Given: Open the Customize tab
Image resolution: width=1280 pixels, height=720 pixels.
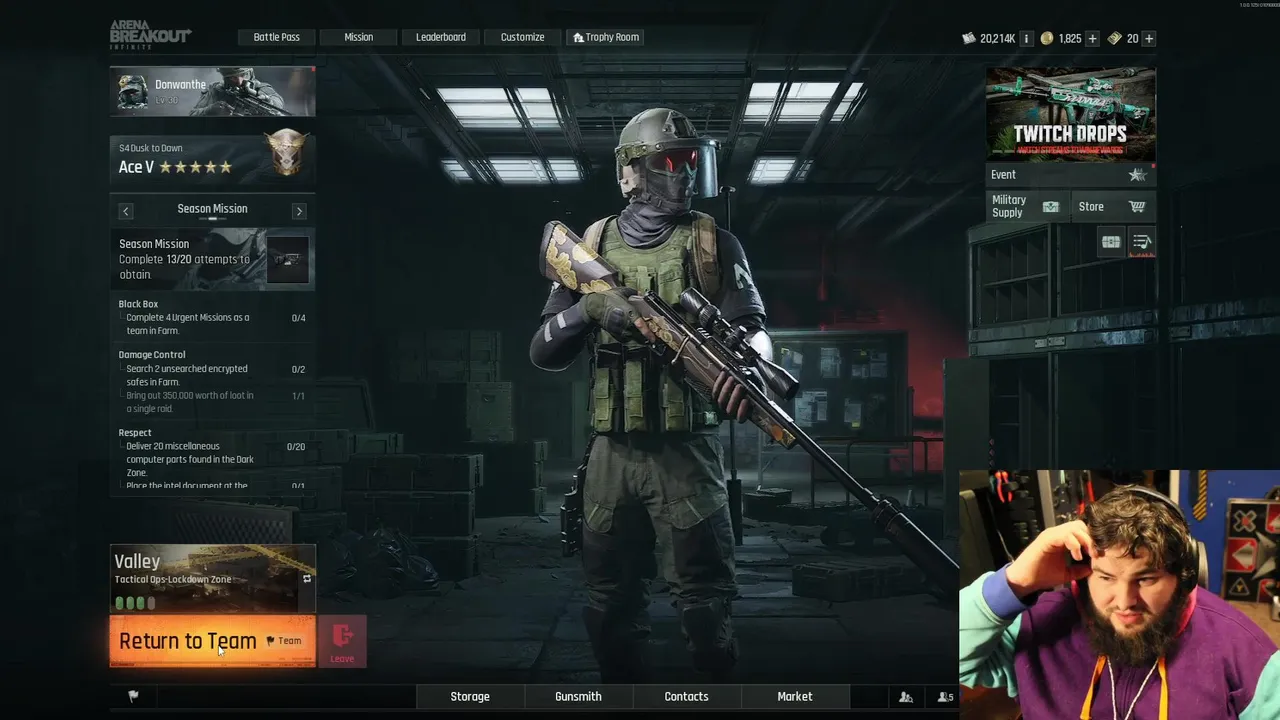Looking at the screenshot, I should click(522, 37).
